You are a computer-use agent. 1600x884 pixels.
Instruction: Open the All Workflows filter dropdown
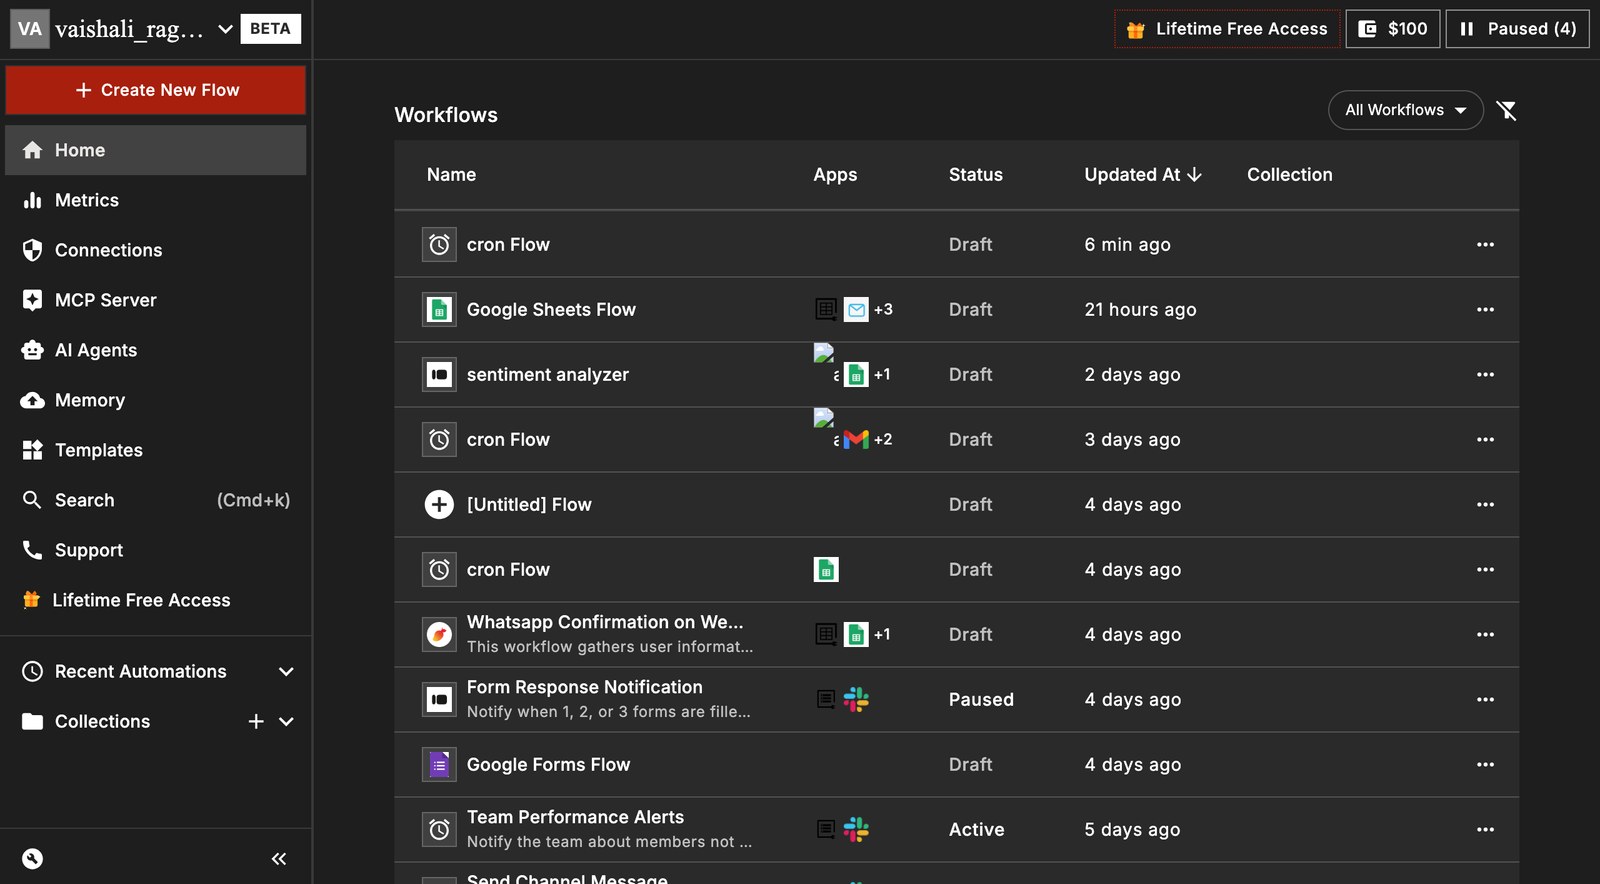1405,110
